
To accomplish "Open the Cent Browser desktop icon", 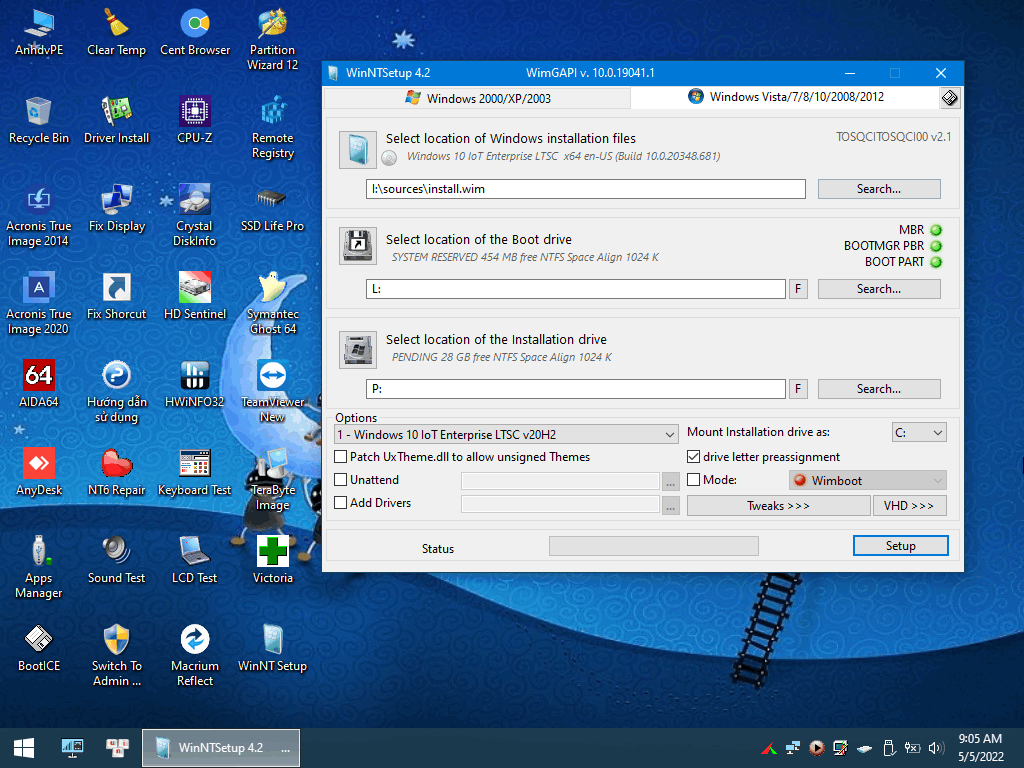I will (x=195, y=33).
